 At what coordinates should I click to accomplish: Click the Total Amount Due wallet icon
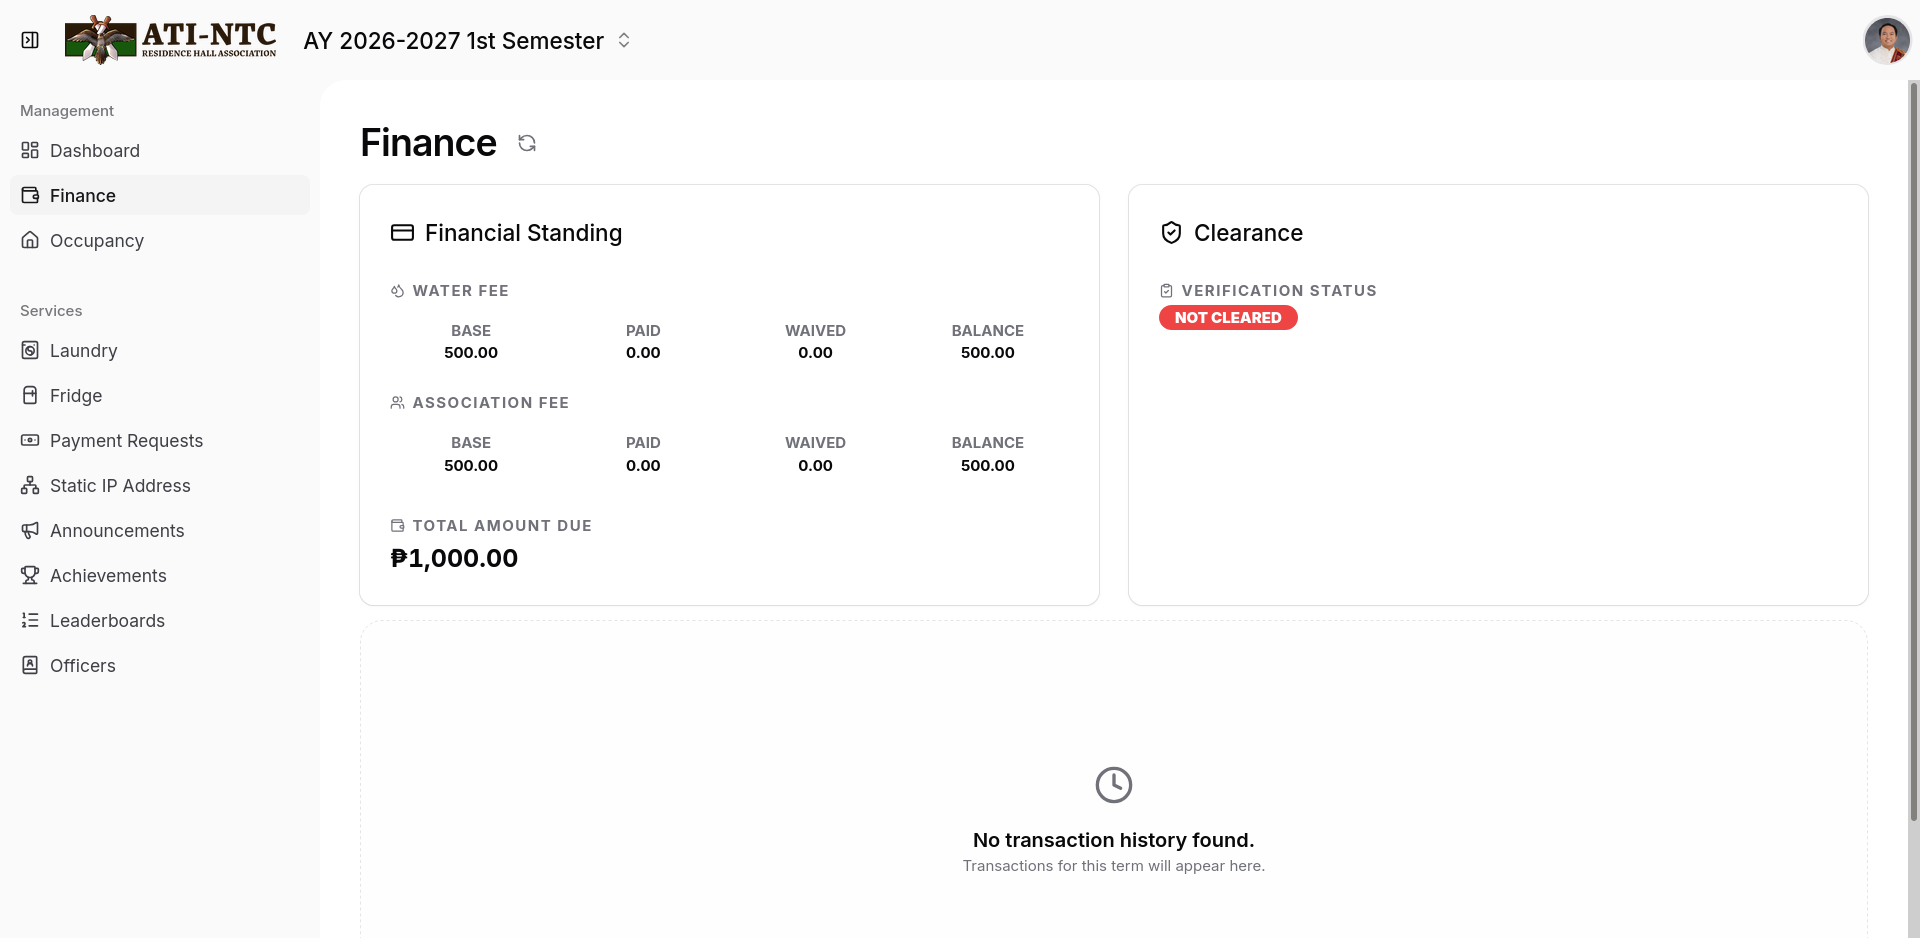(x=397, y=526)
